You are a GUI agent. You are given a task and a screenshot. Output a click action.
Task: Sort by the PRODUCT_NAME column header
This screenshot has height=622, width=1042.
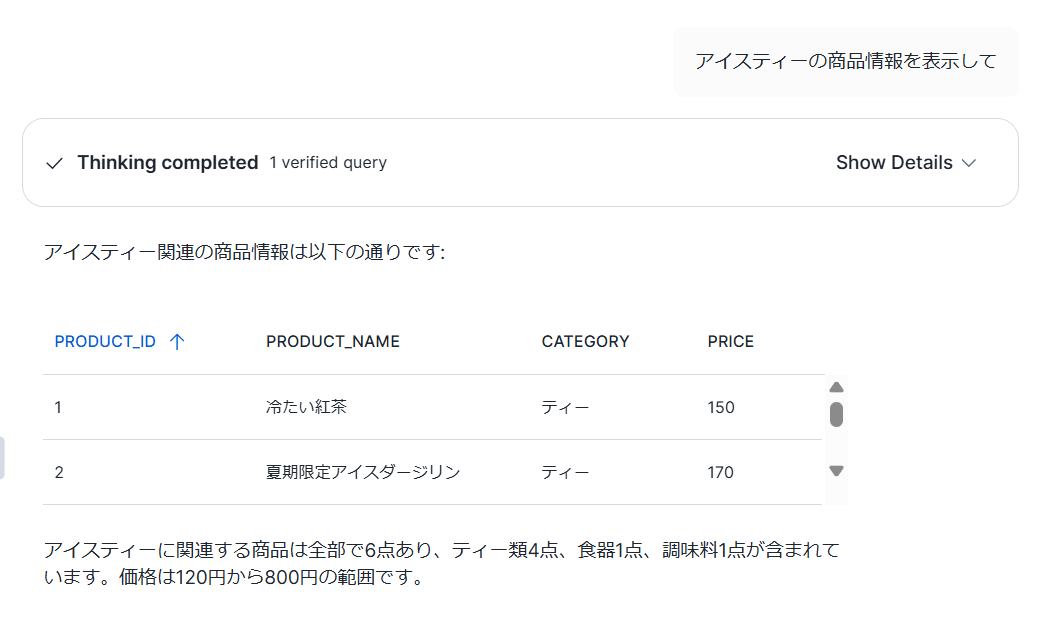(333, 342)
